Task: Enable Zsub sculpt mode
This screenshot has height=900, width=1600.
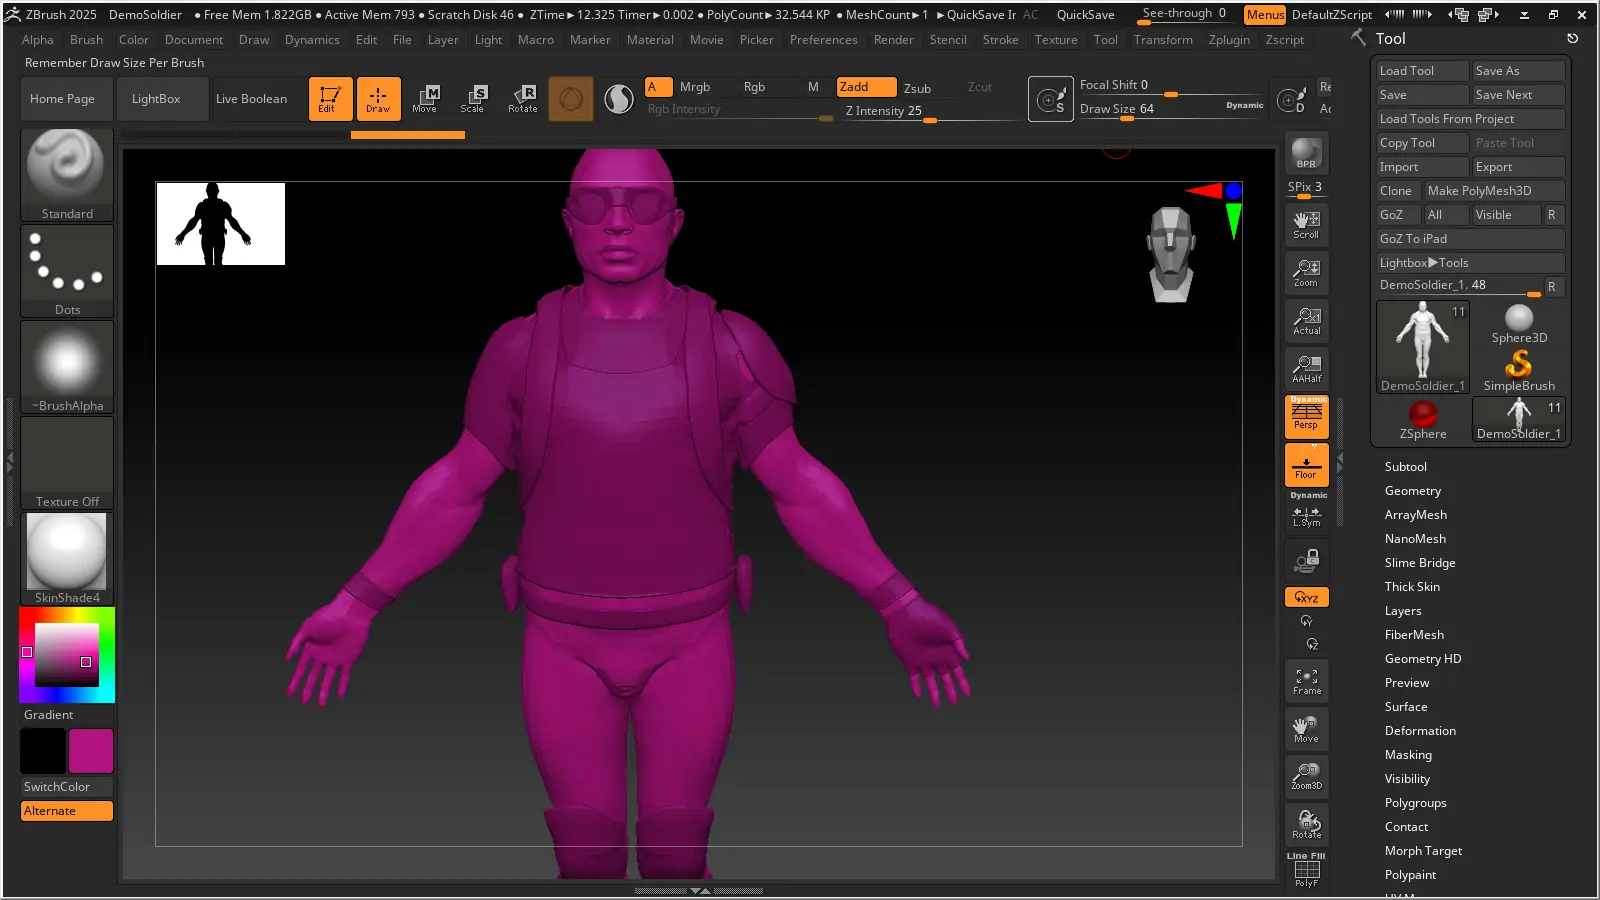Action: [x=917, y=88]
